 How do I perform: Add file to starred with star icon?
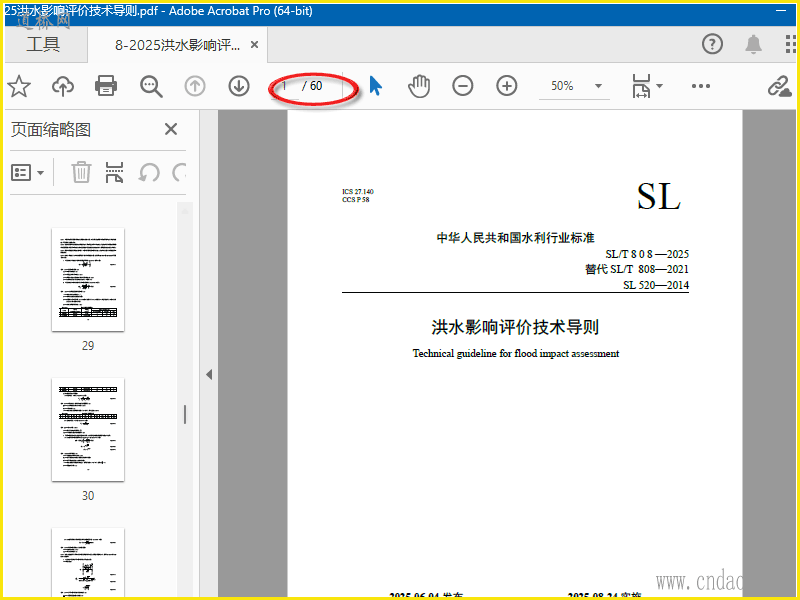(x=19, y=86)
